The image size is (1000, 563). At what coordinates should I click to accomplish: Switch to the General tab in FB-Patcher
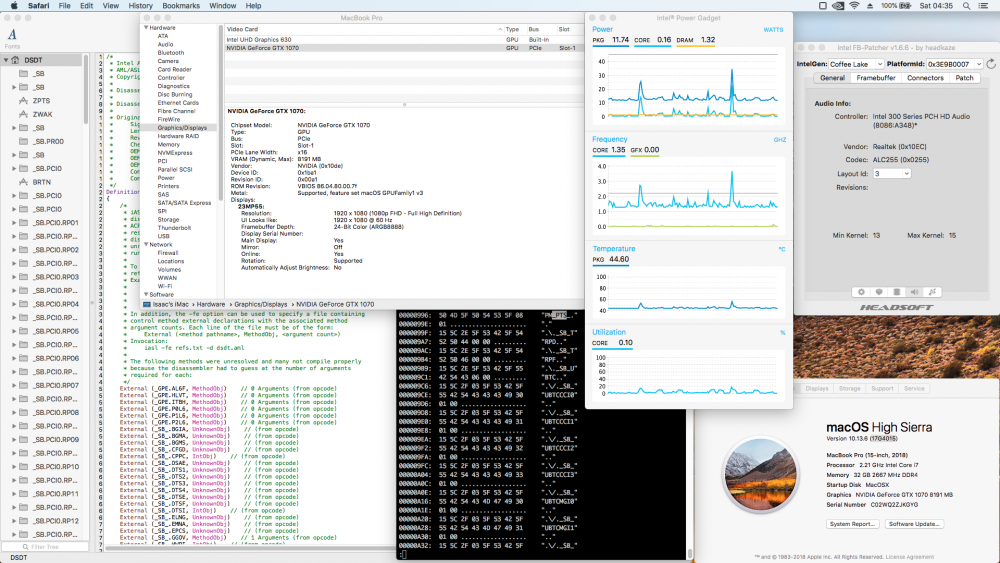click(x=832, y=78)
